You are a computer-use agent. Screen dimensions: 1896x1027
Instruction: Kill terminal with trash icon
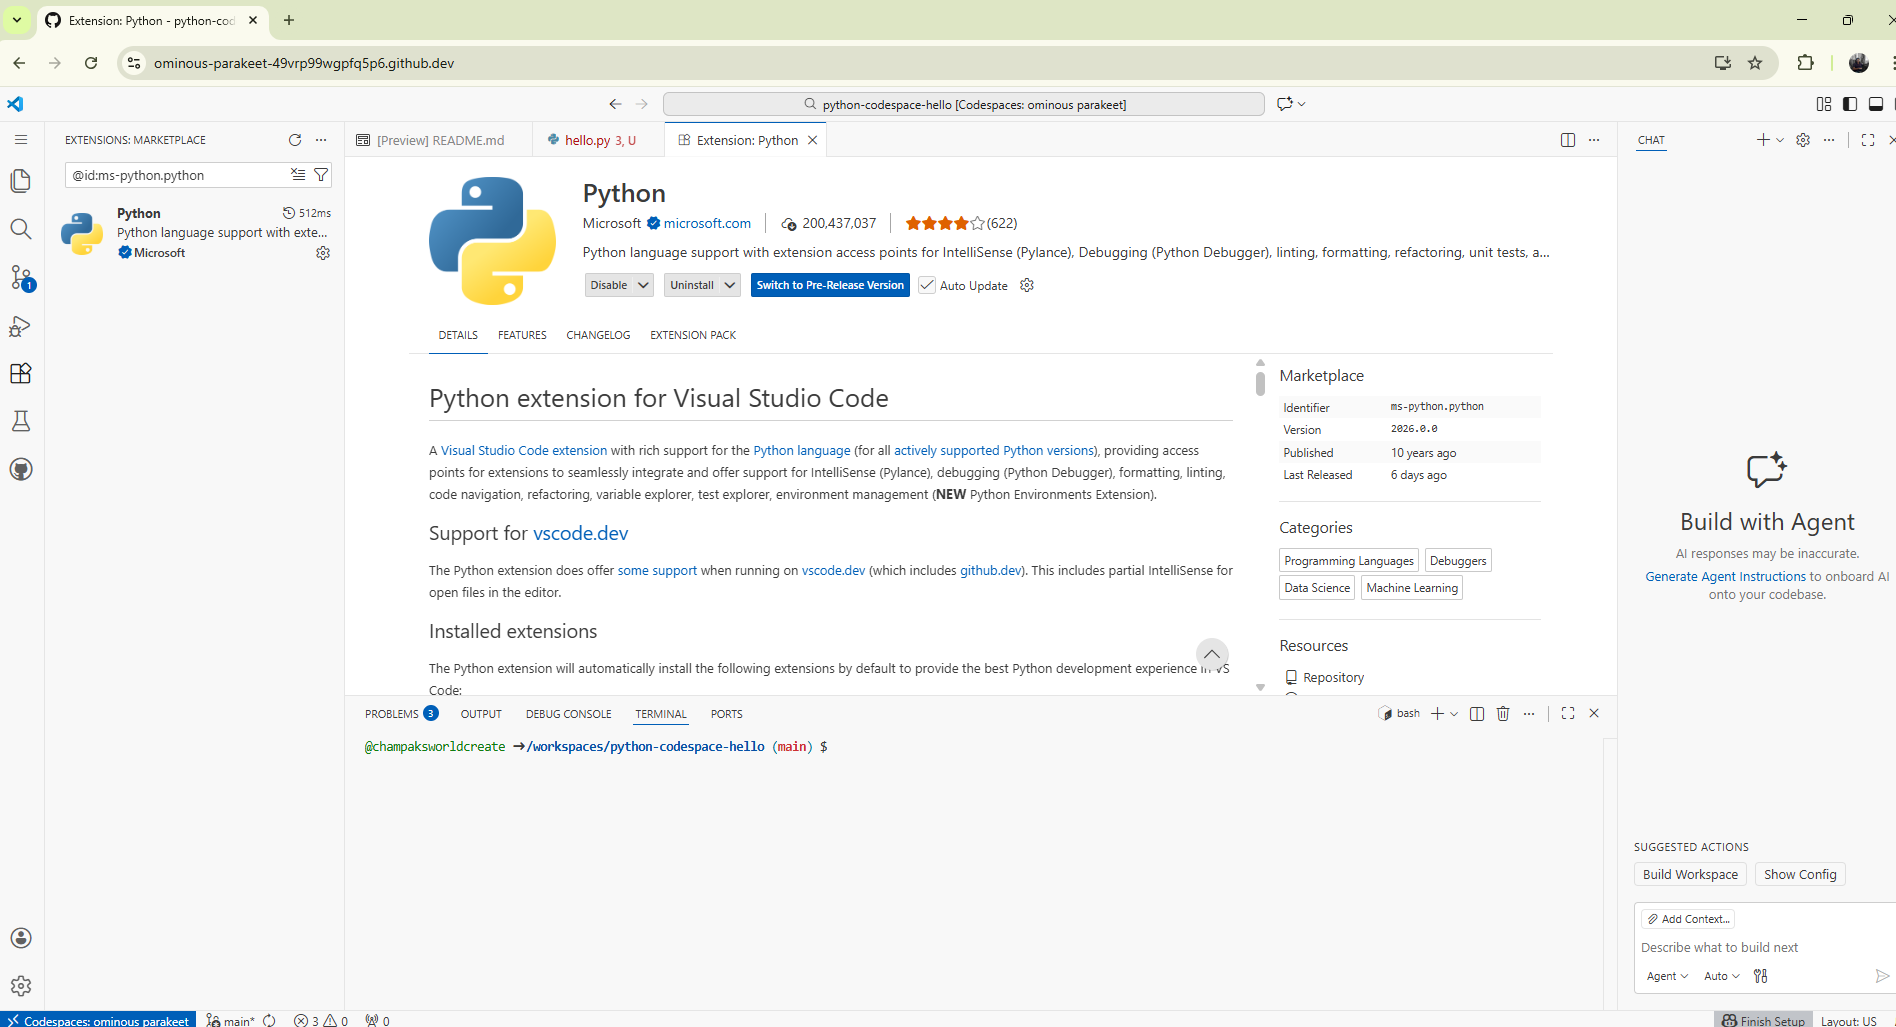tap(1503, 714)
